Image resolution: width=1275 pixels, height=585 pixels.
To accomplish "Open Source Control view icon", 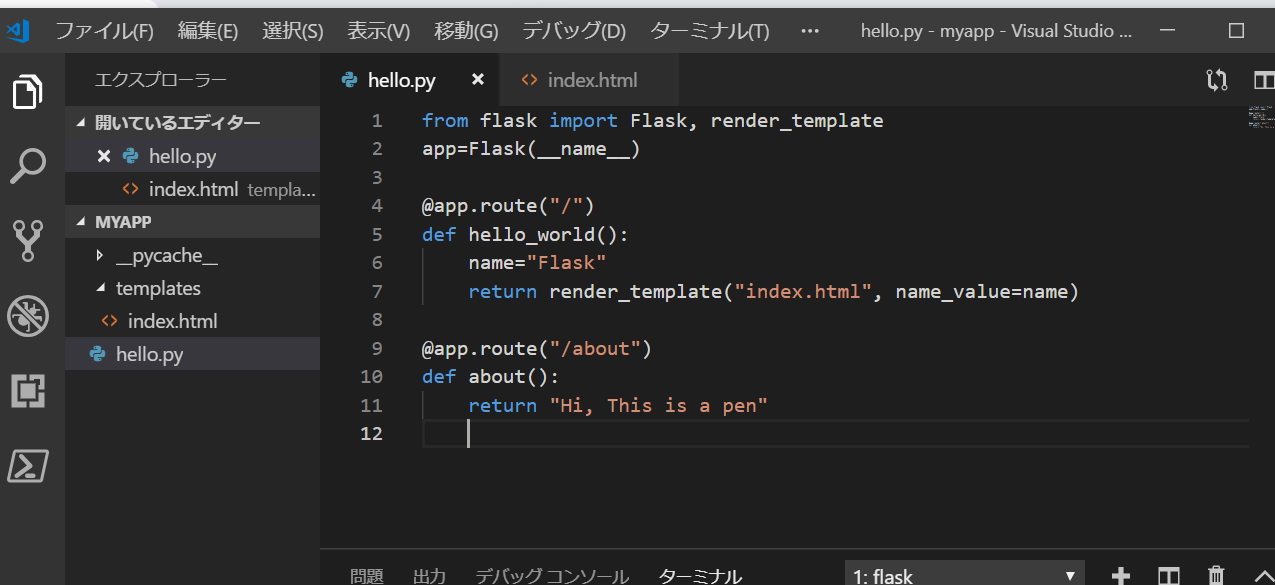I will pyautogui.click(x=28, y=241).
